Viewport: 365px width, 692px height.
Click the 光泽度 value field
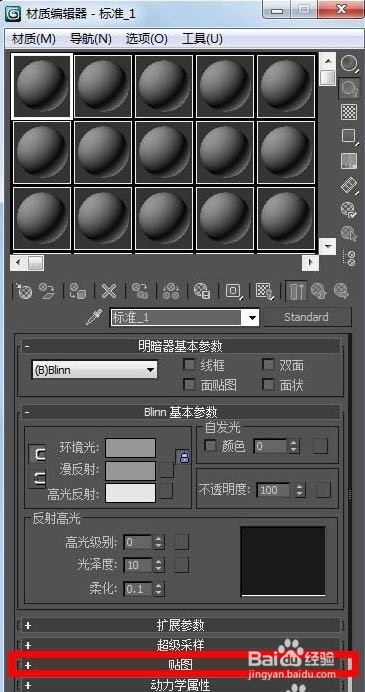pyautogui.click(x=138, y=565)
